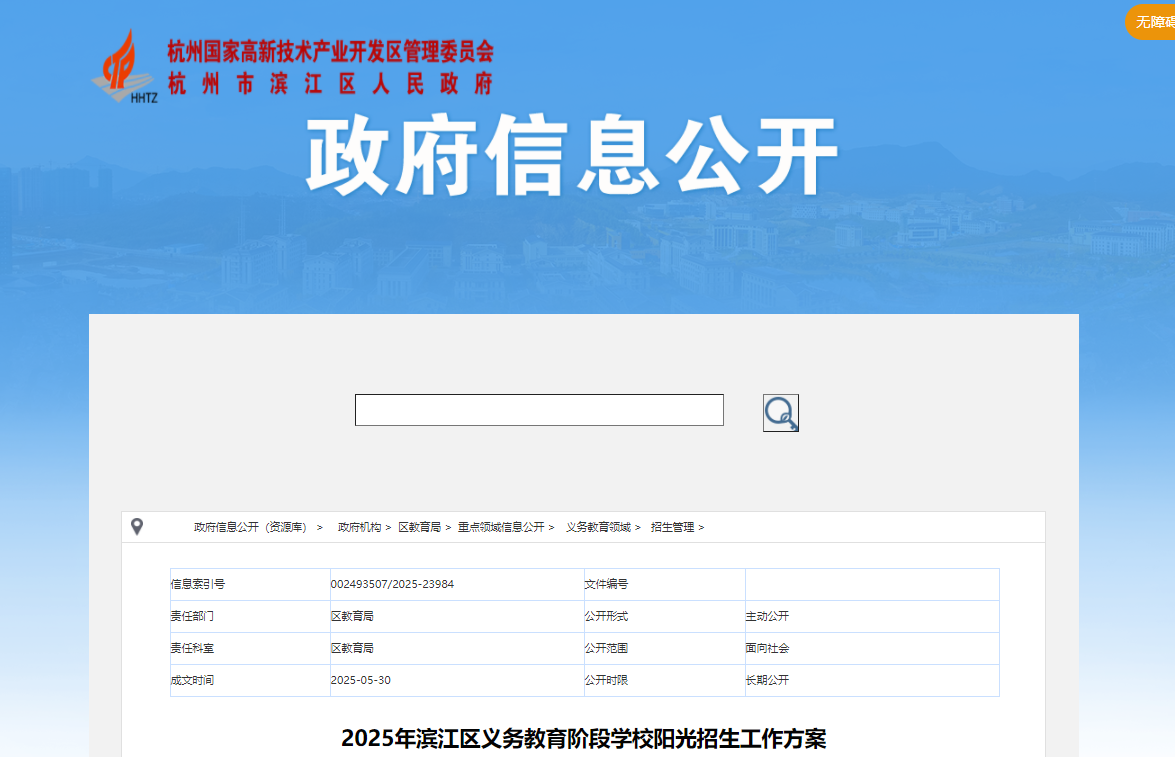Click the 长期公开 table value
Viewport: 1175px width, 757px height.
click(x=767, y=680)
